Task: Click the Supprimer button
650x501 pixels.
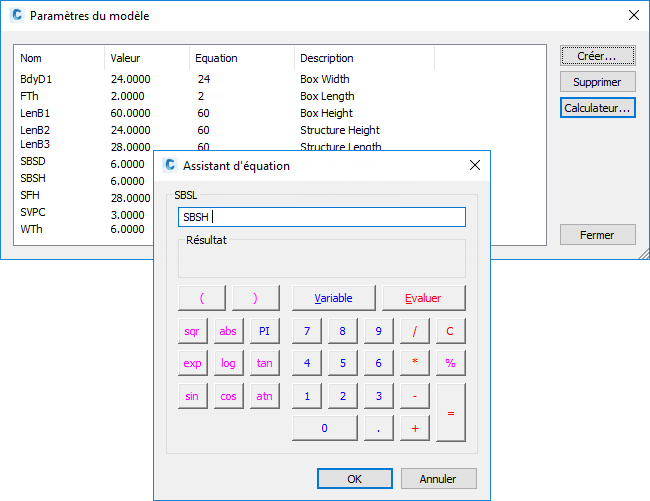Action: tap(597, 82)
